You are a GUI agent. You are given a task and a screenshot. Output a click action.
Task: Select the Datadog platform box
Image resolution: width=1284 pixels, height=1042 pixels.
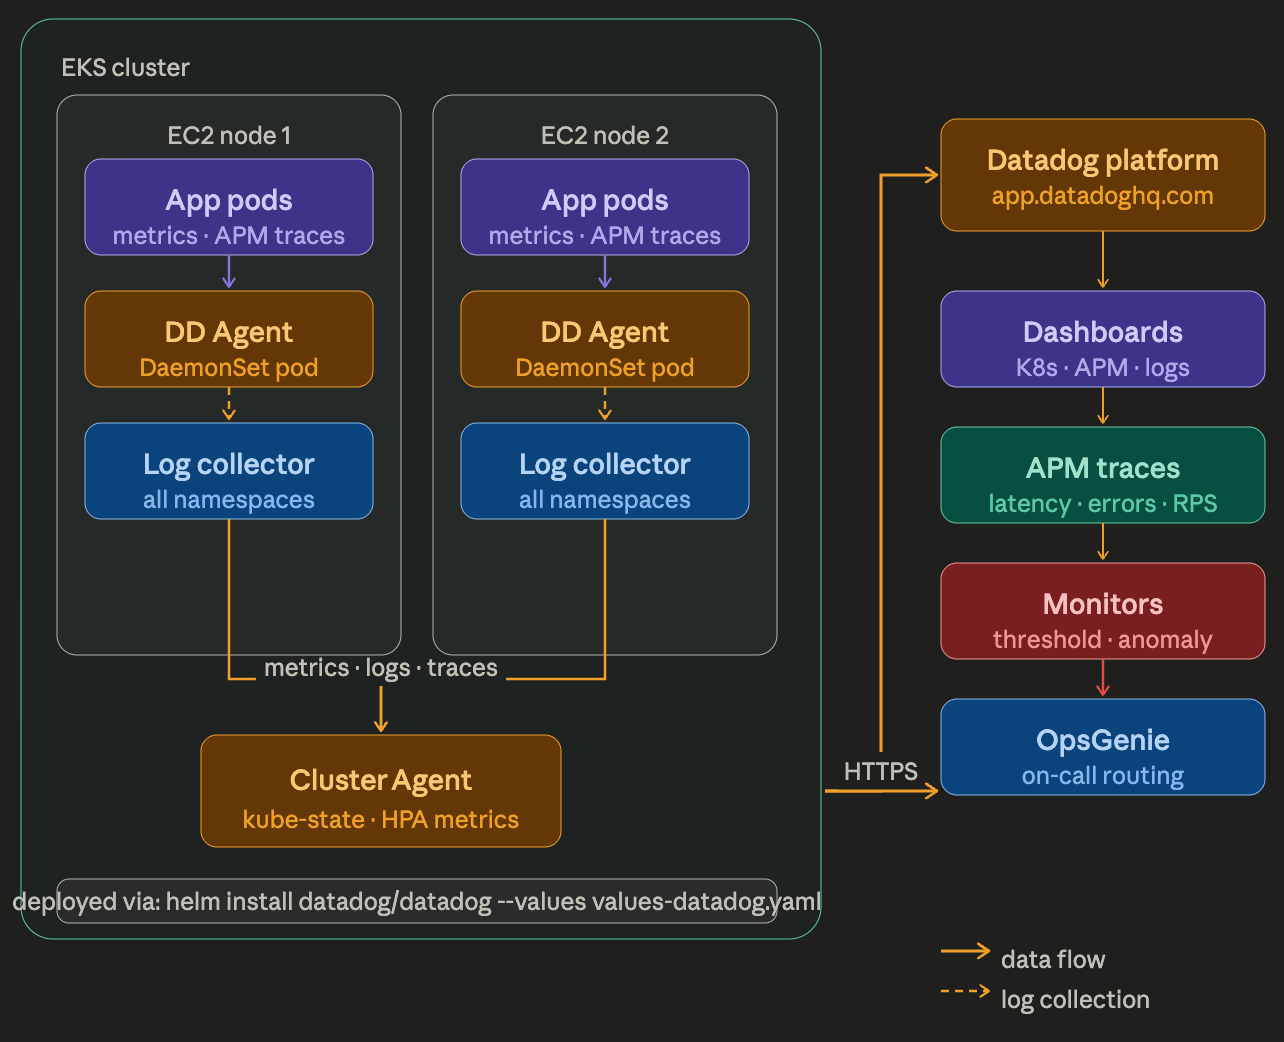[1103, 175]
